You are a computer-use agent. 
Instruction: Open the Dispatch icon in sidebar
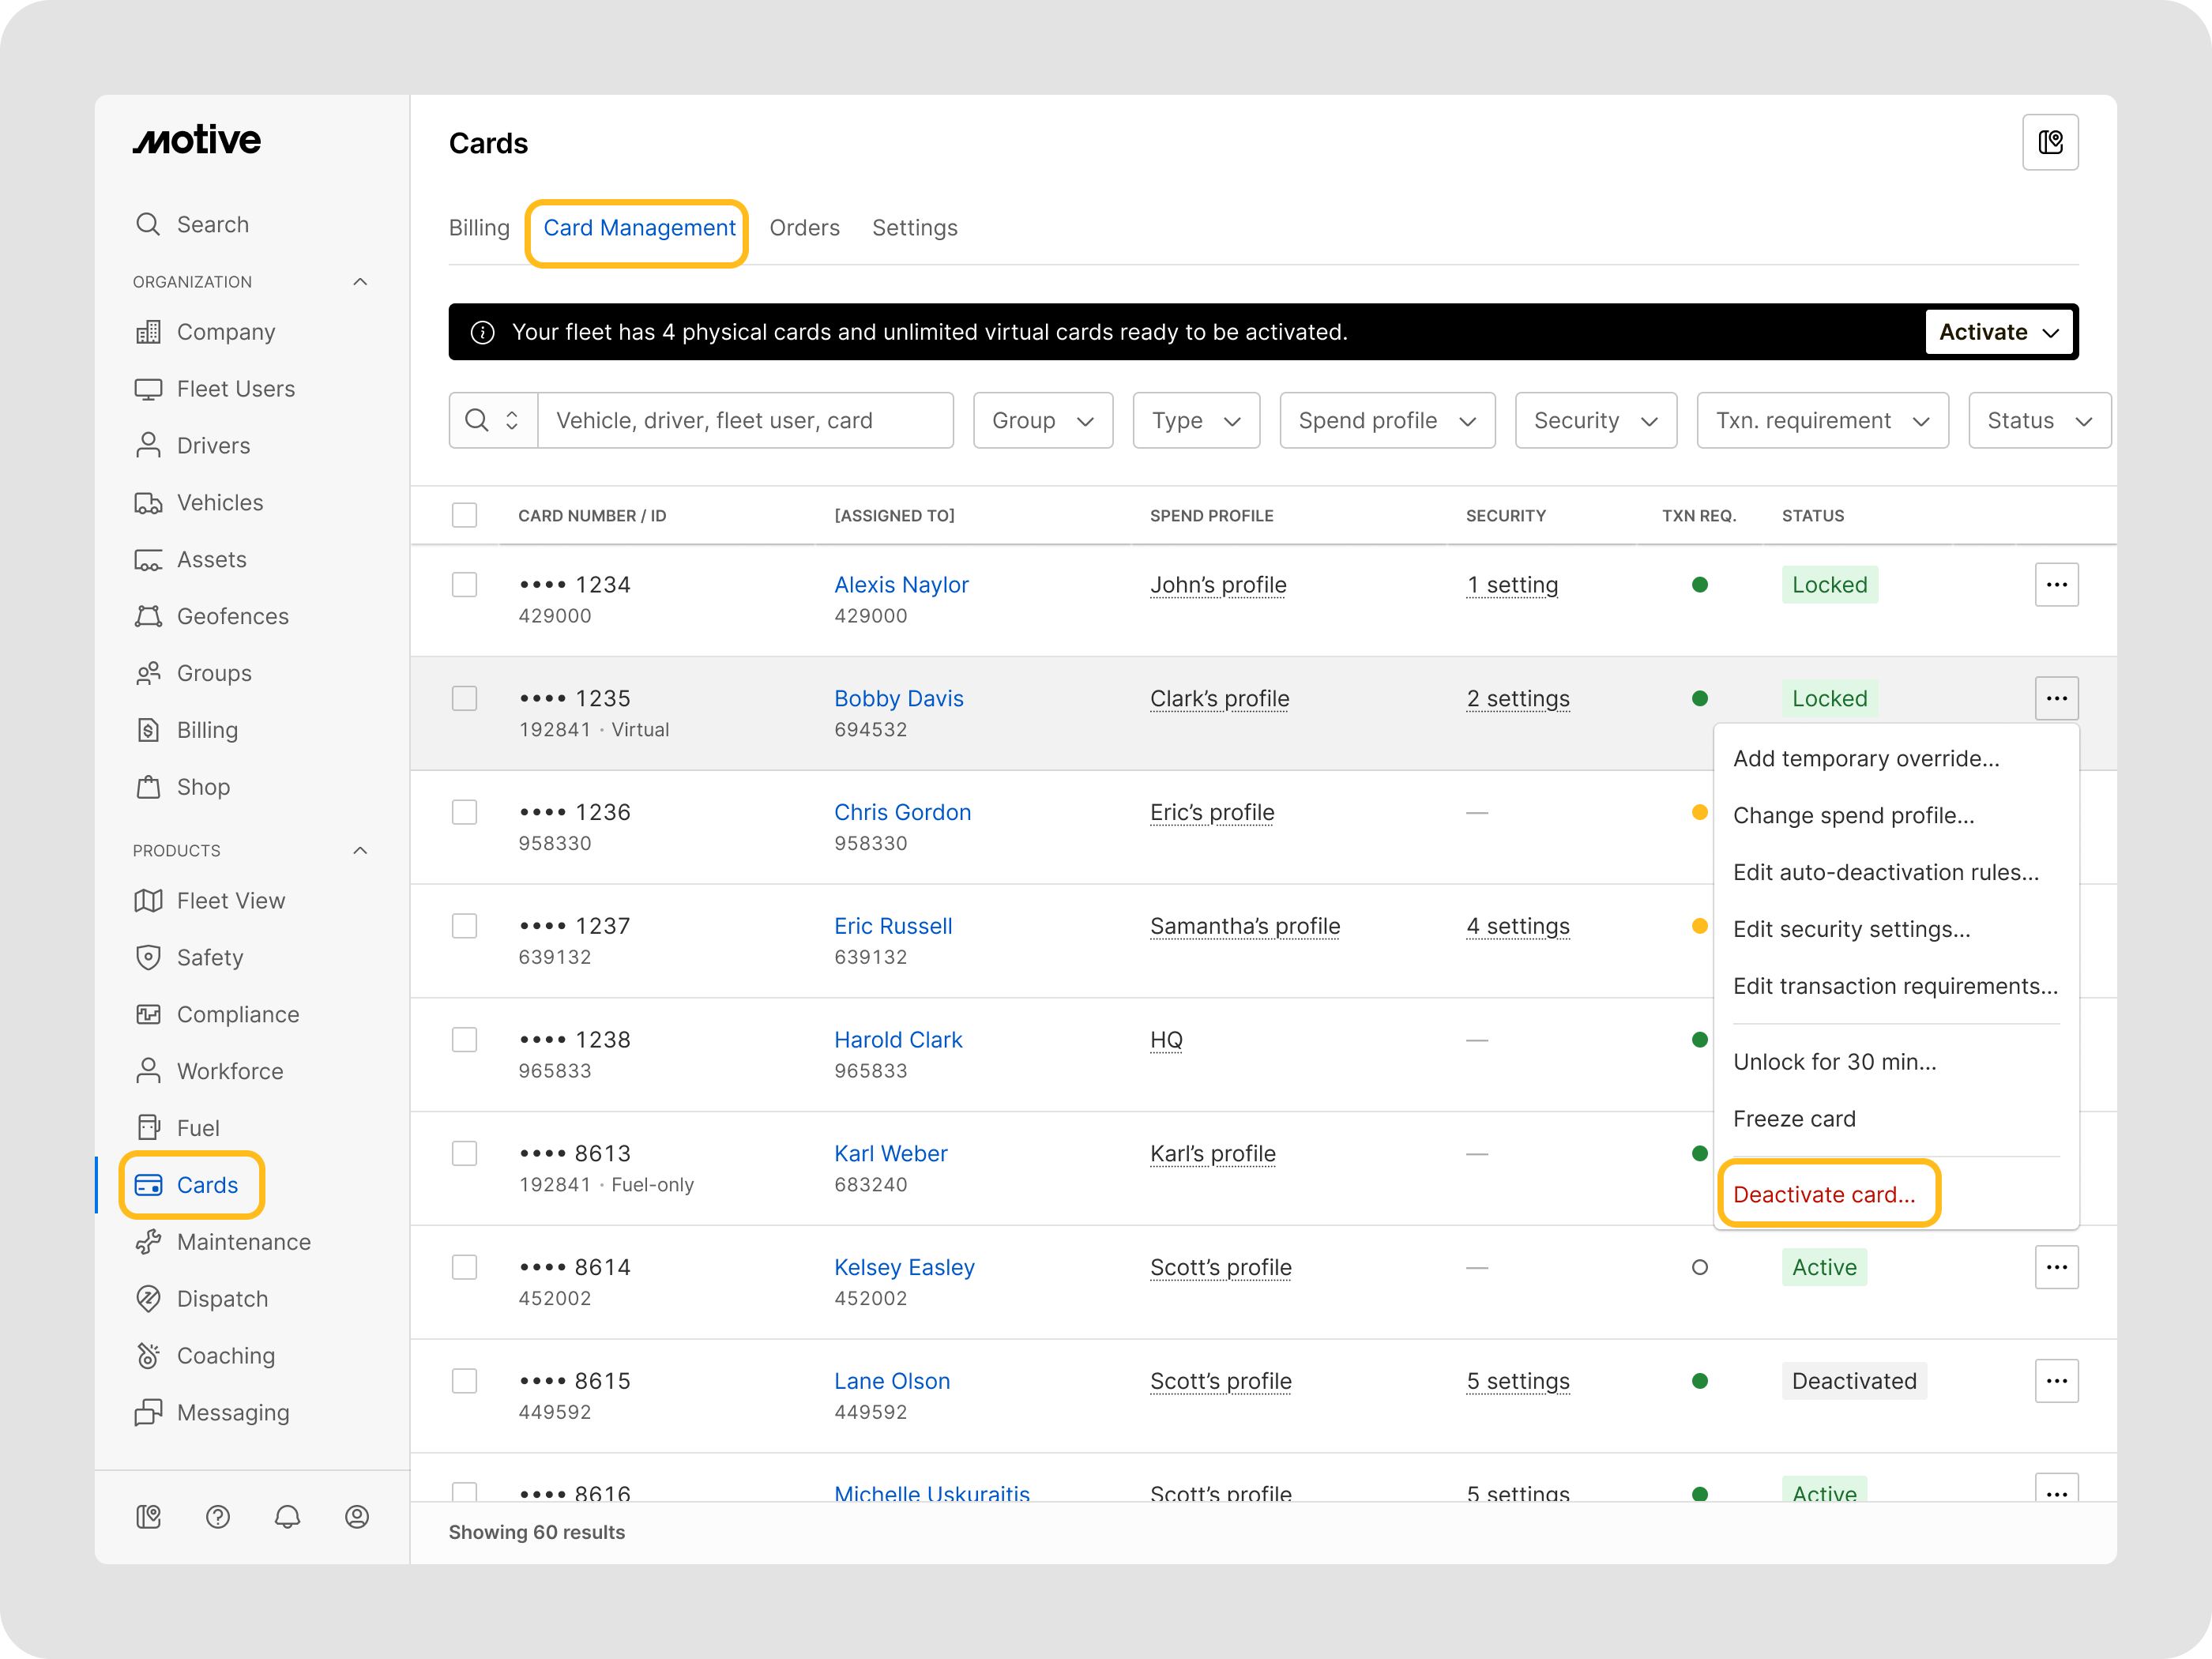148,1299
